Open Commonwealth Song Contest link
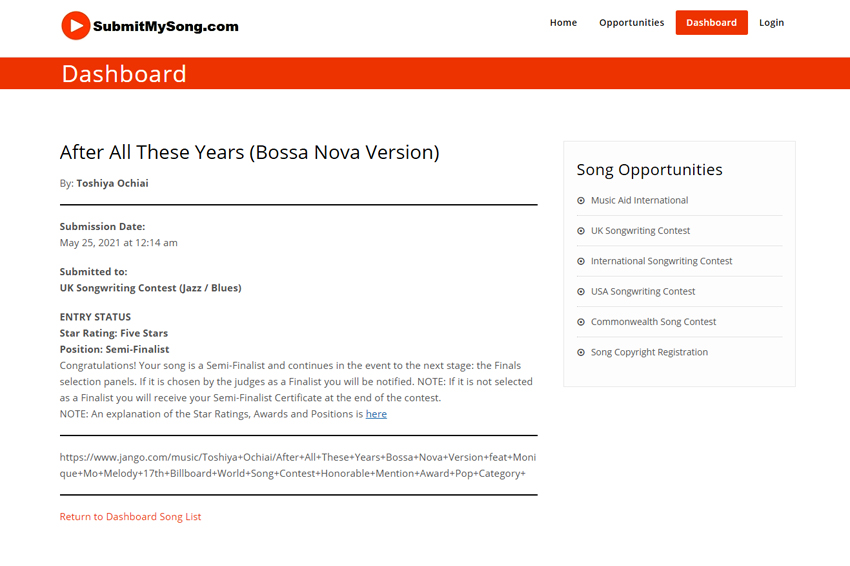Image resolution: width=850 pixels, height=566 pixels. (x=653, y=322)
